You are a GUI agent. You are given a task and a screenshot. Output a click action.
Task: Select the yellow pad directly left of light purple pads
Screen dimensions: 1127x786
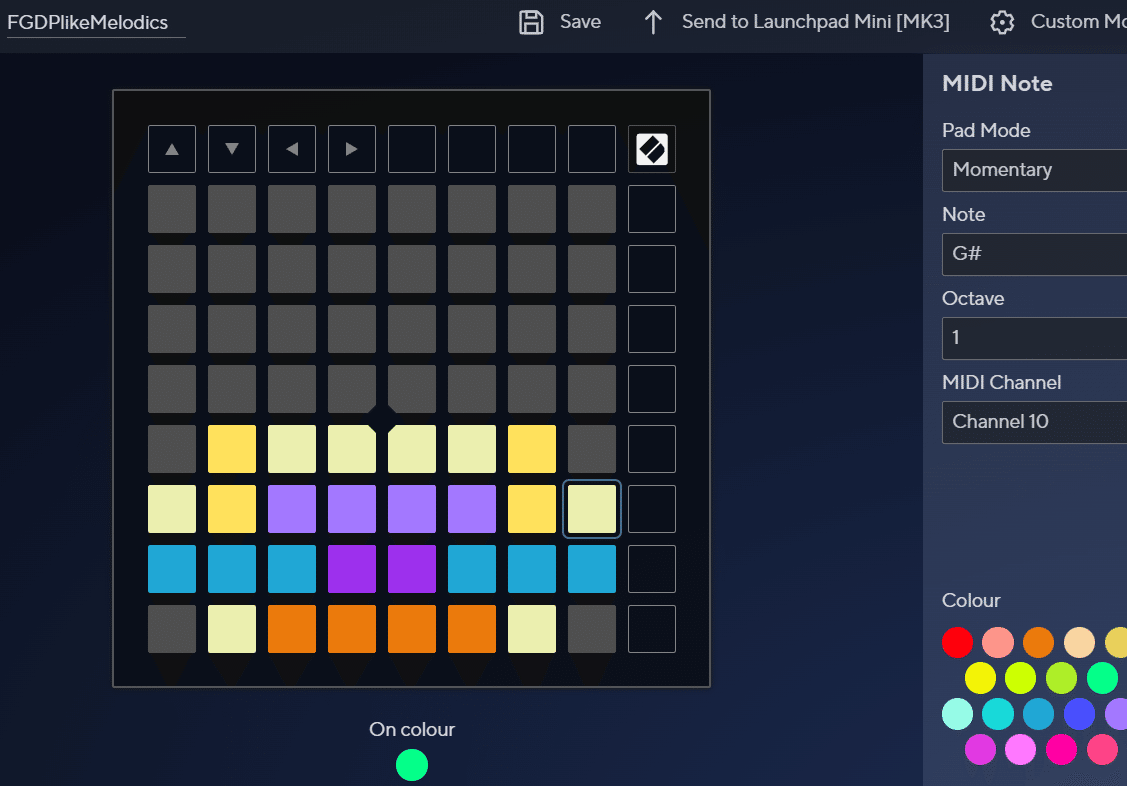pos(231,509)
